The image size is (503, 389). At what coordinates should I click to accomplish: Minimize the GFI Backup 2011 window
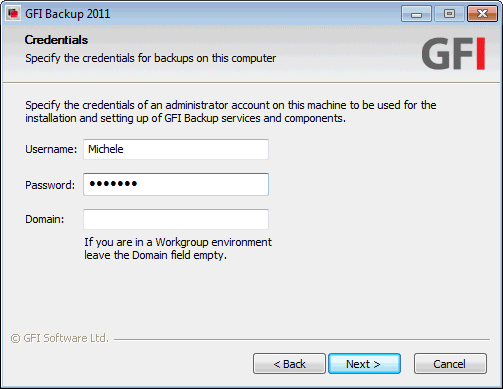[x=416, y=14]
